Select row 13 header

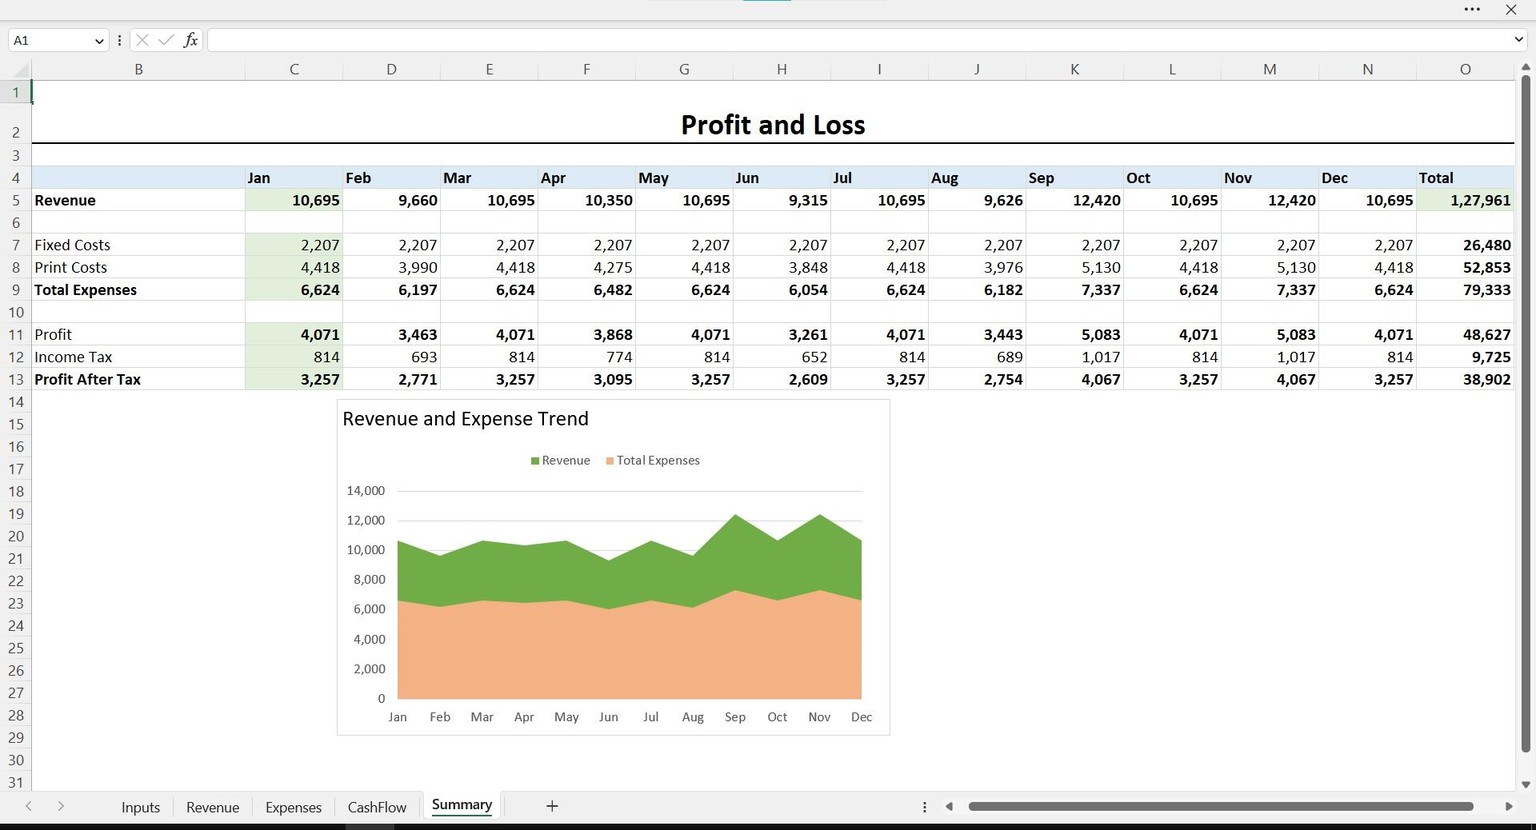16,380
